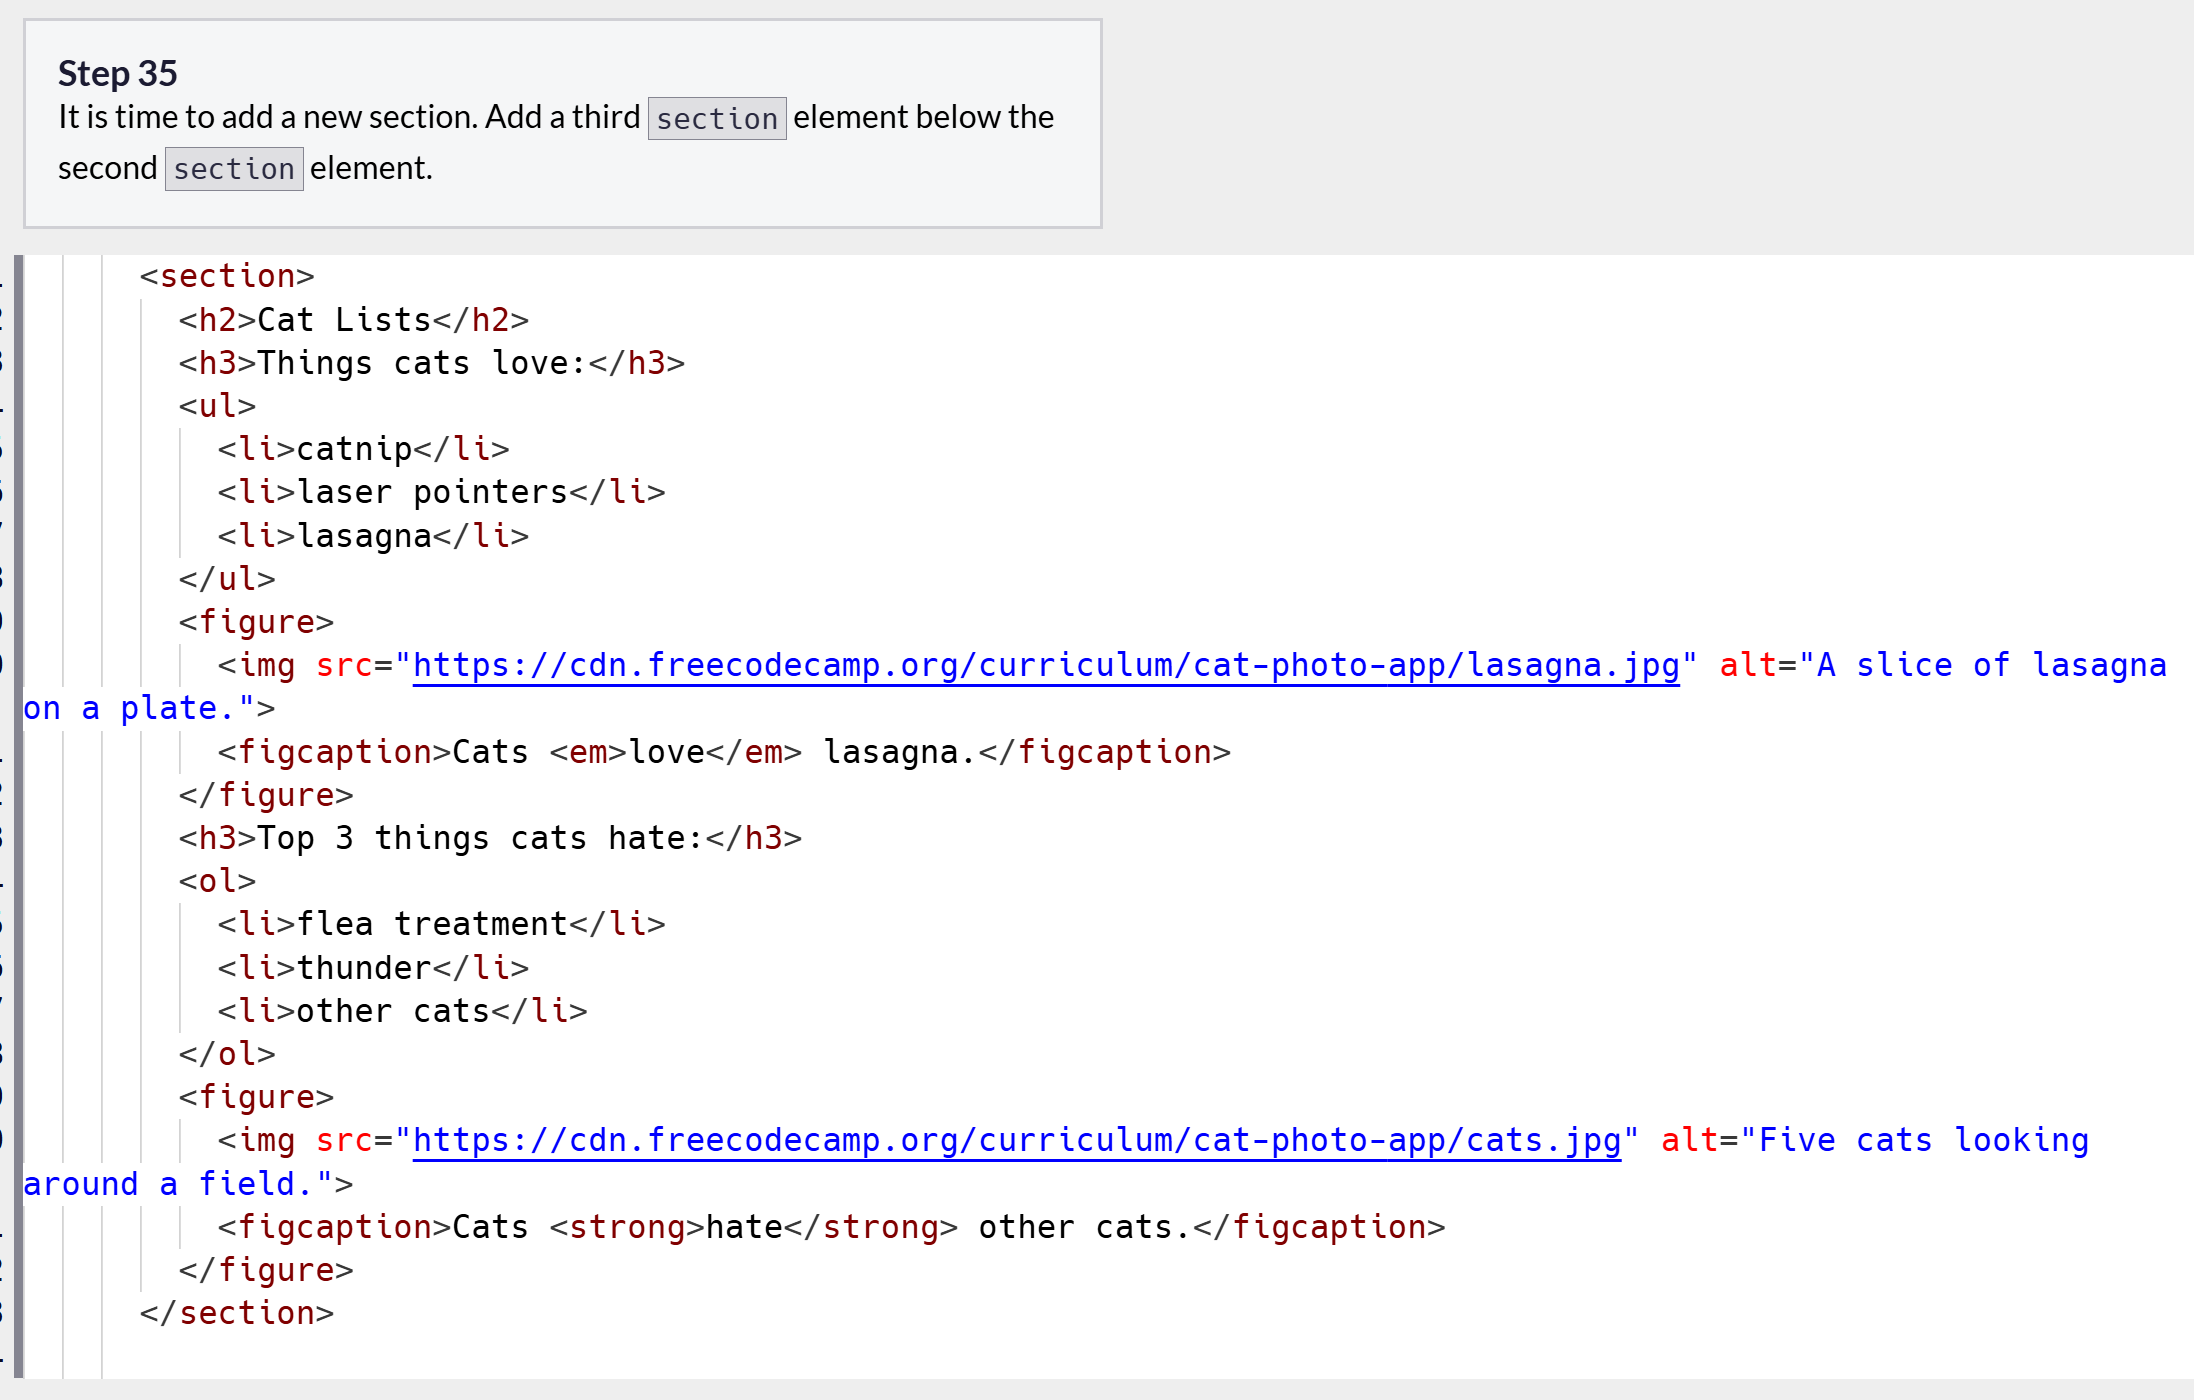Click the 'Things cats love:' h3 line
Image resolution: width=2194 pixels, height=1400 pixels.
tap(431, 363)
